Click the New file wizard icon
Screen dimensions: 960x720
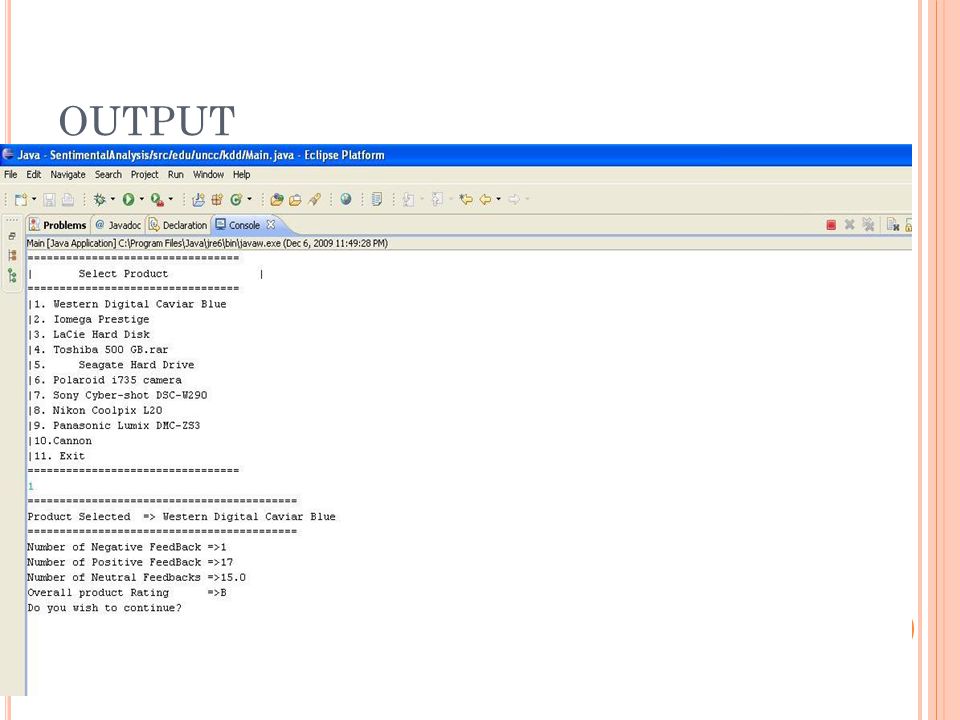pos(21,200)
